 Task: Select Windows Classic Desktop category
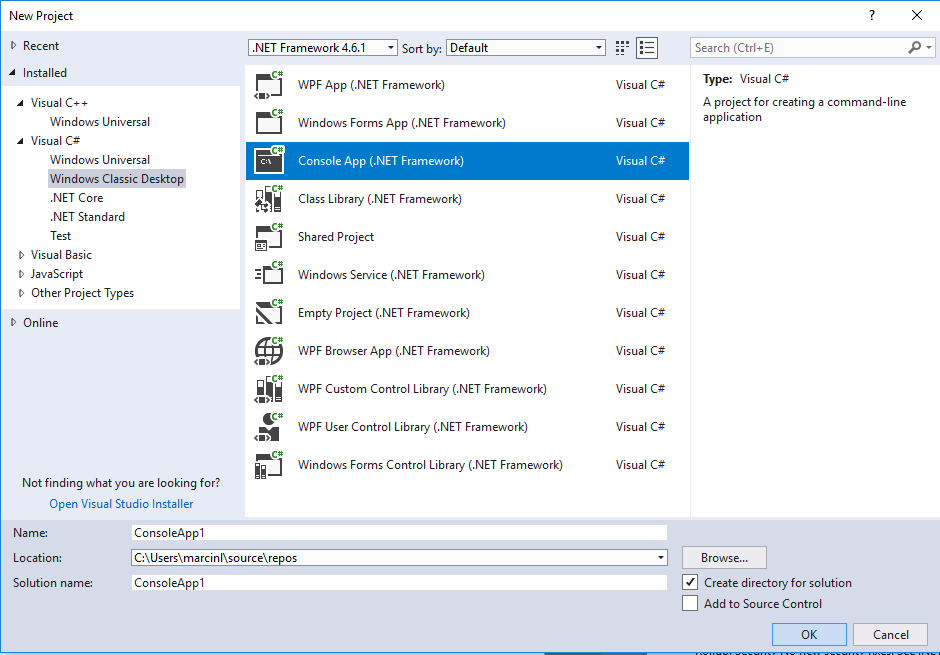pyautogui.click(x=117, y=179)
